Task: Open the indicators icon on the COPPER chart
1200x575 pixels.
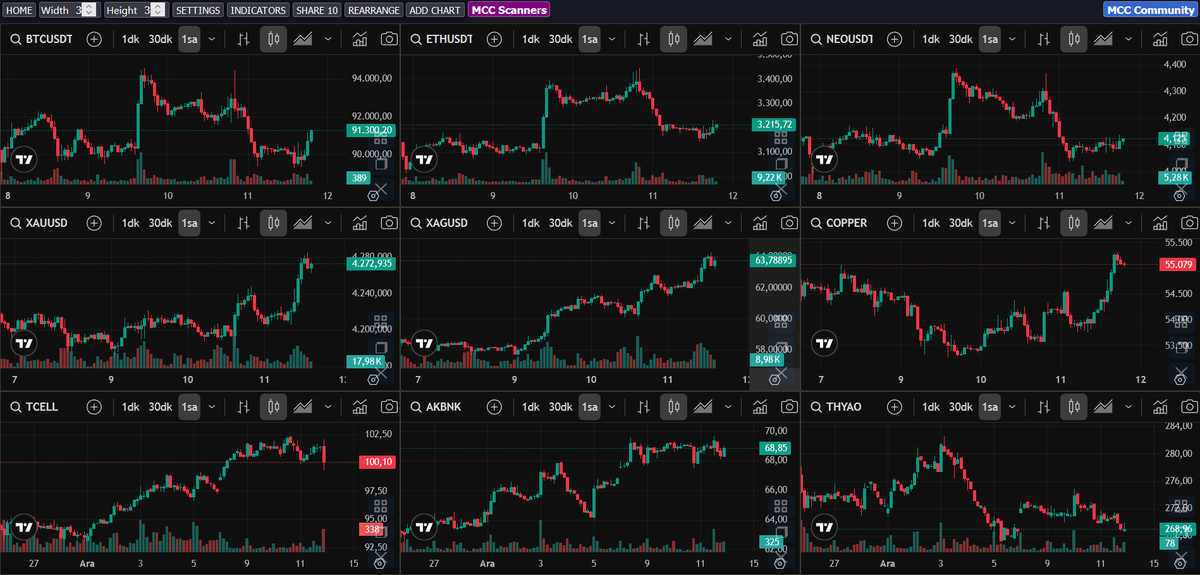Action: click(x=1160, y=222)
